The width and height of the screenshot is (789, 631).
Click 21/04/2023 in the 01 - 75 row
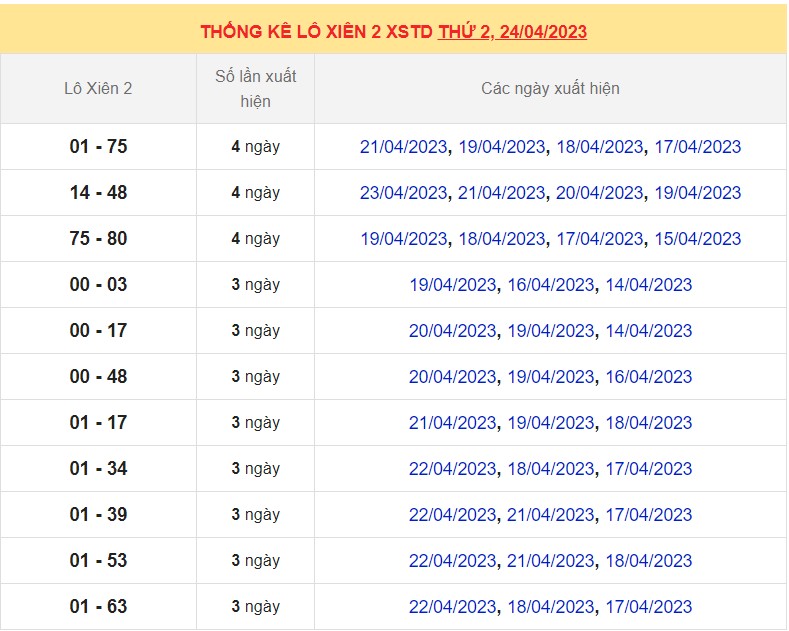[403, 147]
